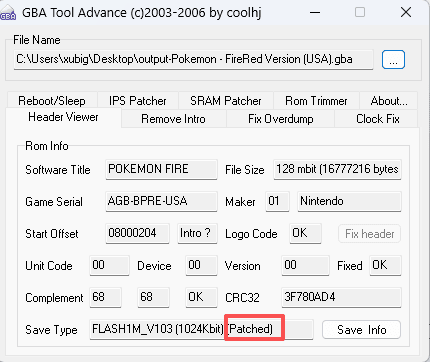
Task: Select the Software Title field POKEMON FIRE
Action: point(161,169)
